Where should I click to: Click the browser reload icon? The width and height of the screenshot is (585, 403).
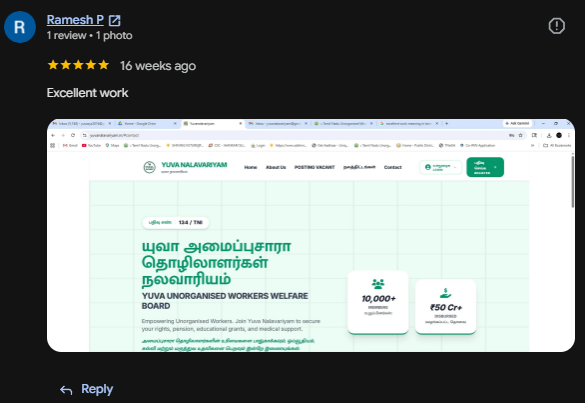tap(73, 135)
